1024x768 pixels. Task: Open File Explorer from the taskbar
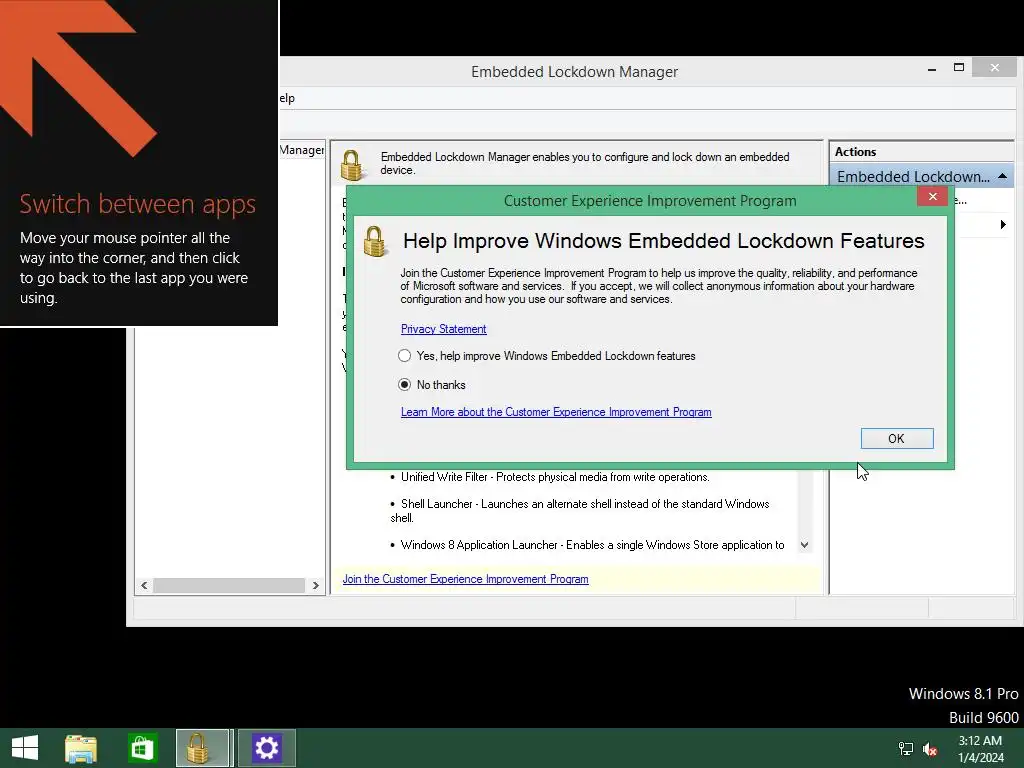point(81,748)
